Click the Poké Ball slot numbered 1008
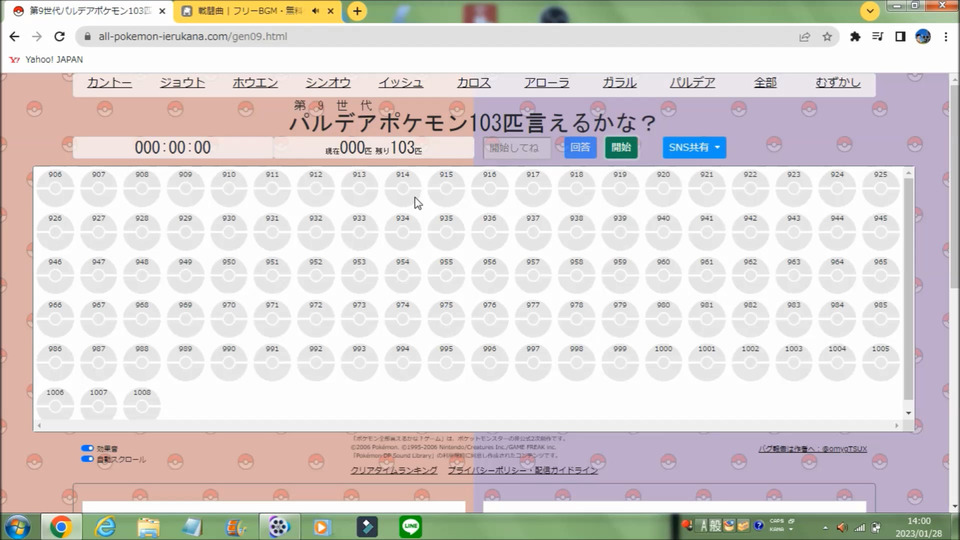This screenshot has height=540, width=960. [142, 404]
